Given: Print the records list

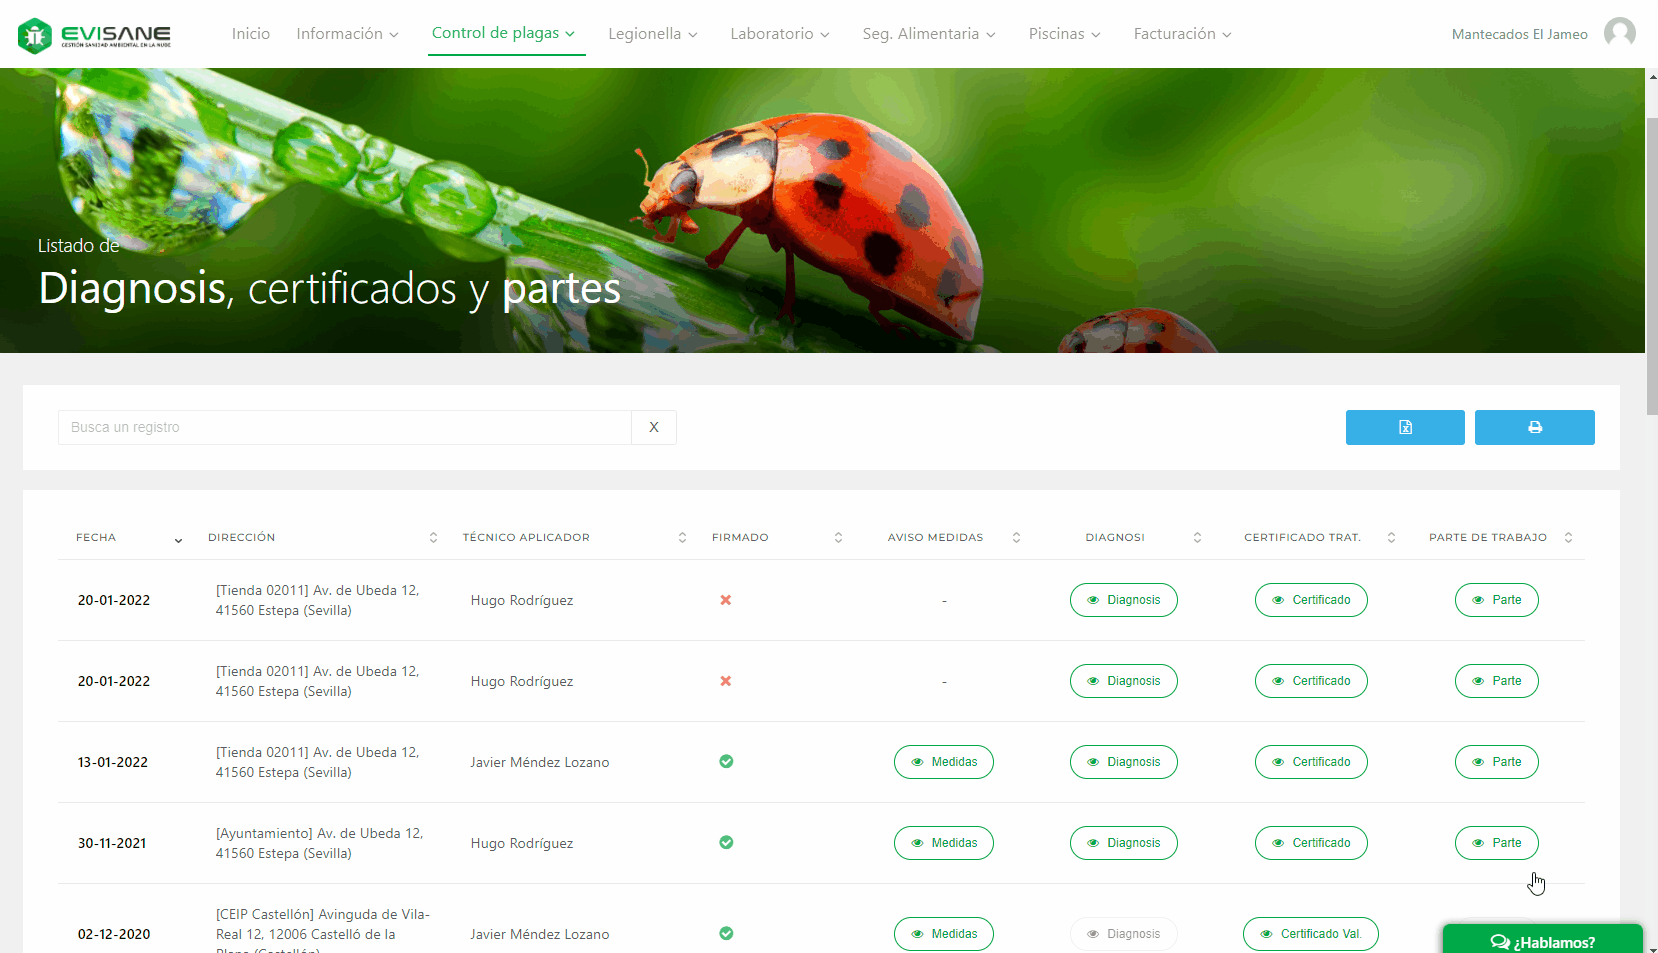Looking at the screenshot, I should 1534,427.
